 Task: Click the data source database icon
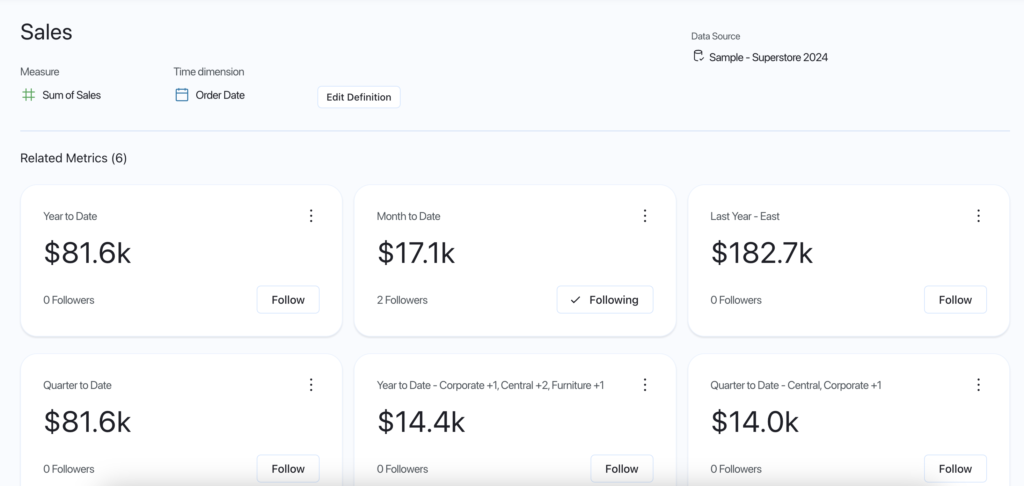pyautogui.click(x=698, y=57)
